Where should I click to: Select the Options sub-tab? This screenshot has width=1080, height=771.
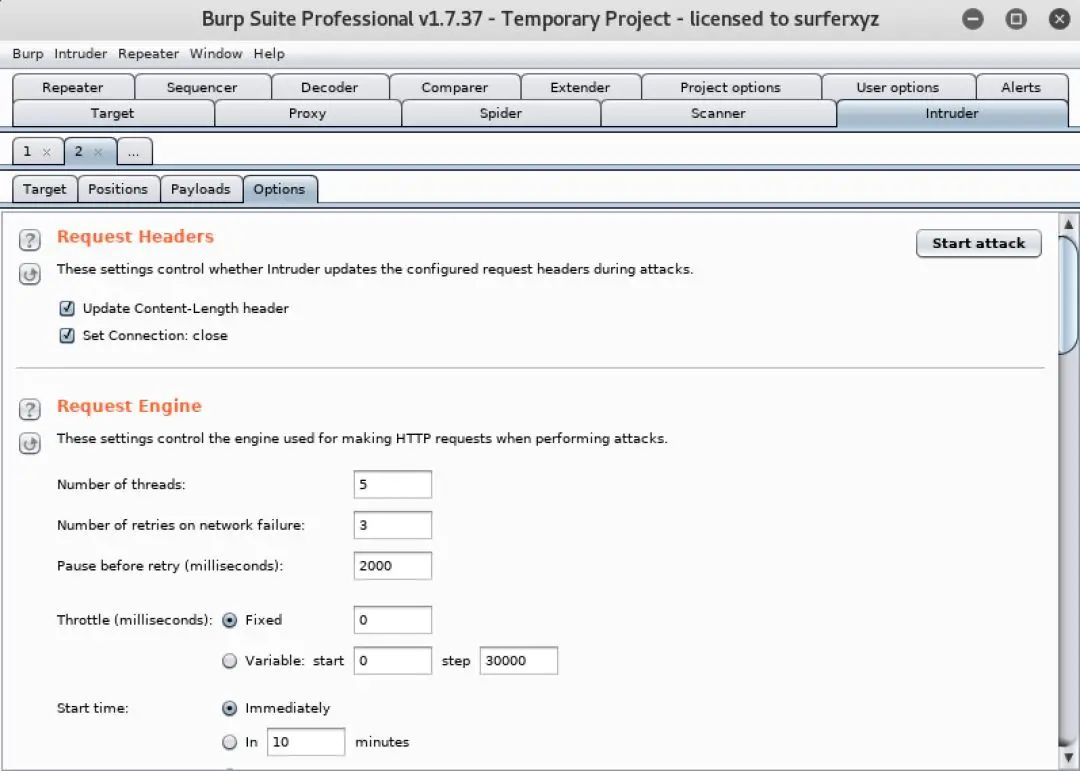pos(279,189)
